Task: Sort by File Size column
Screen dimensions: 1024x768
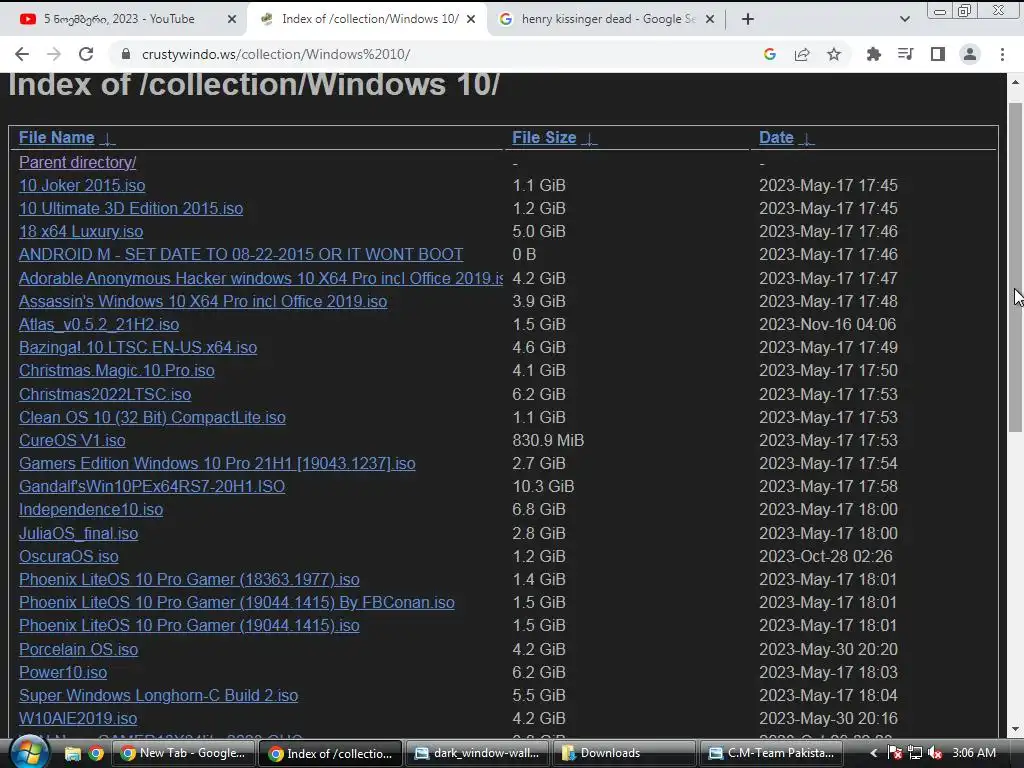Action: tap(544, 137)
